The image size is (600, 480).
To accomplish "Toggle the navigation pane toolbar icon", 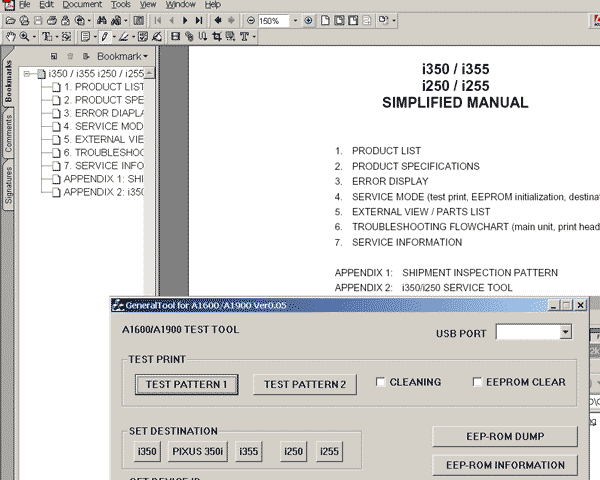I will [139, 20].
